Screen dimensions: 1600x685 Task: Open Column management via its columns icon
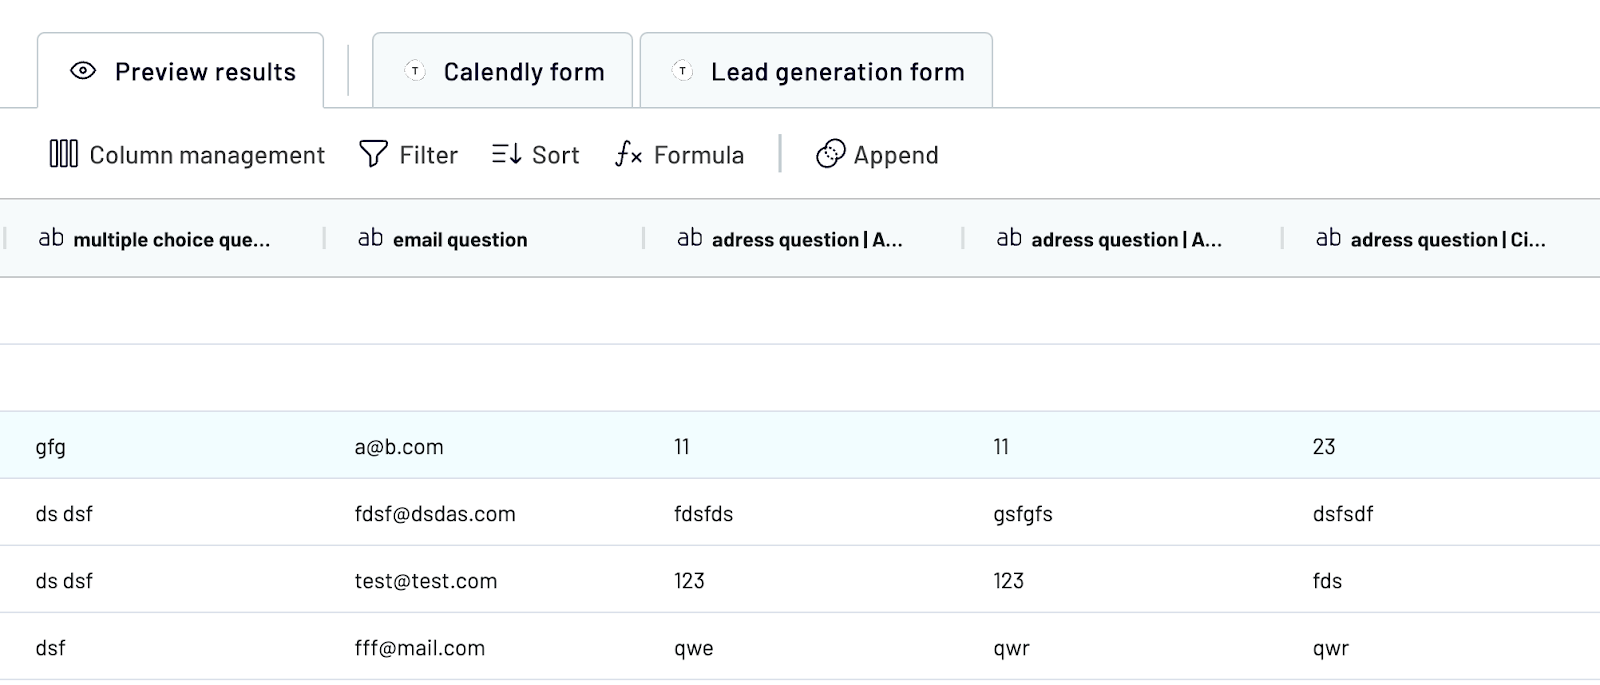(63, 154)
